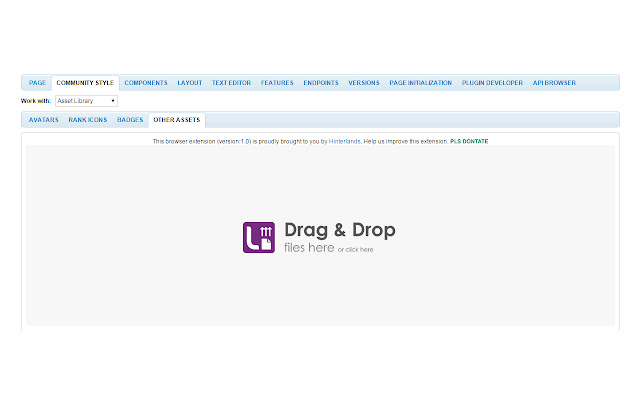
Task: Click the Drag & Drop heading
Action: pos(340,230)
